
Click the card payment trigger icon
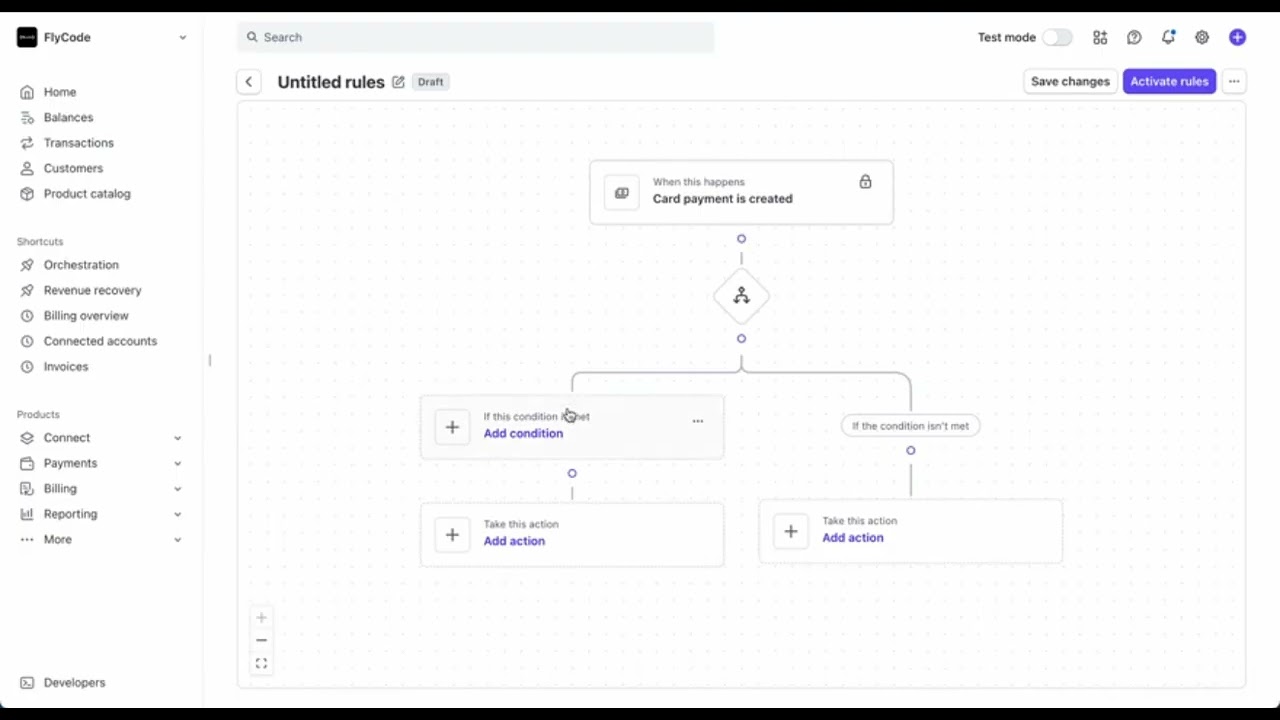point(622,193)
